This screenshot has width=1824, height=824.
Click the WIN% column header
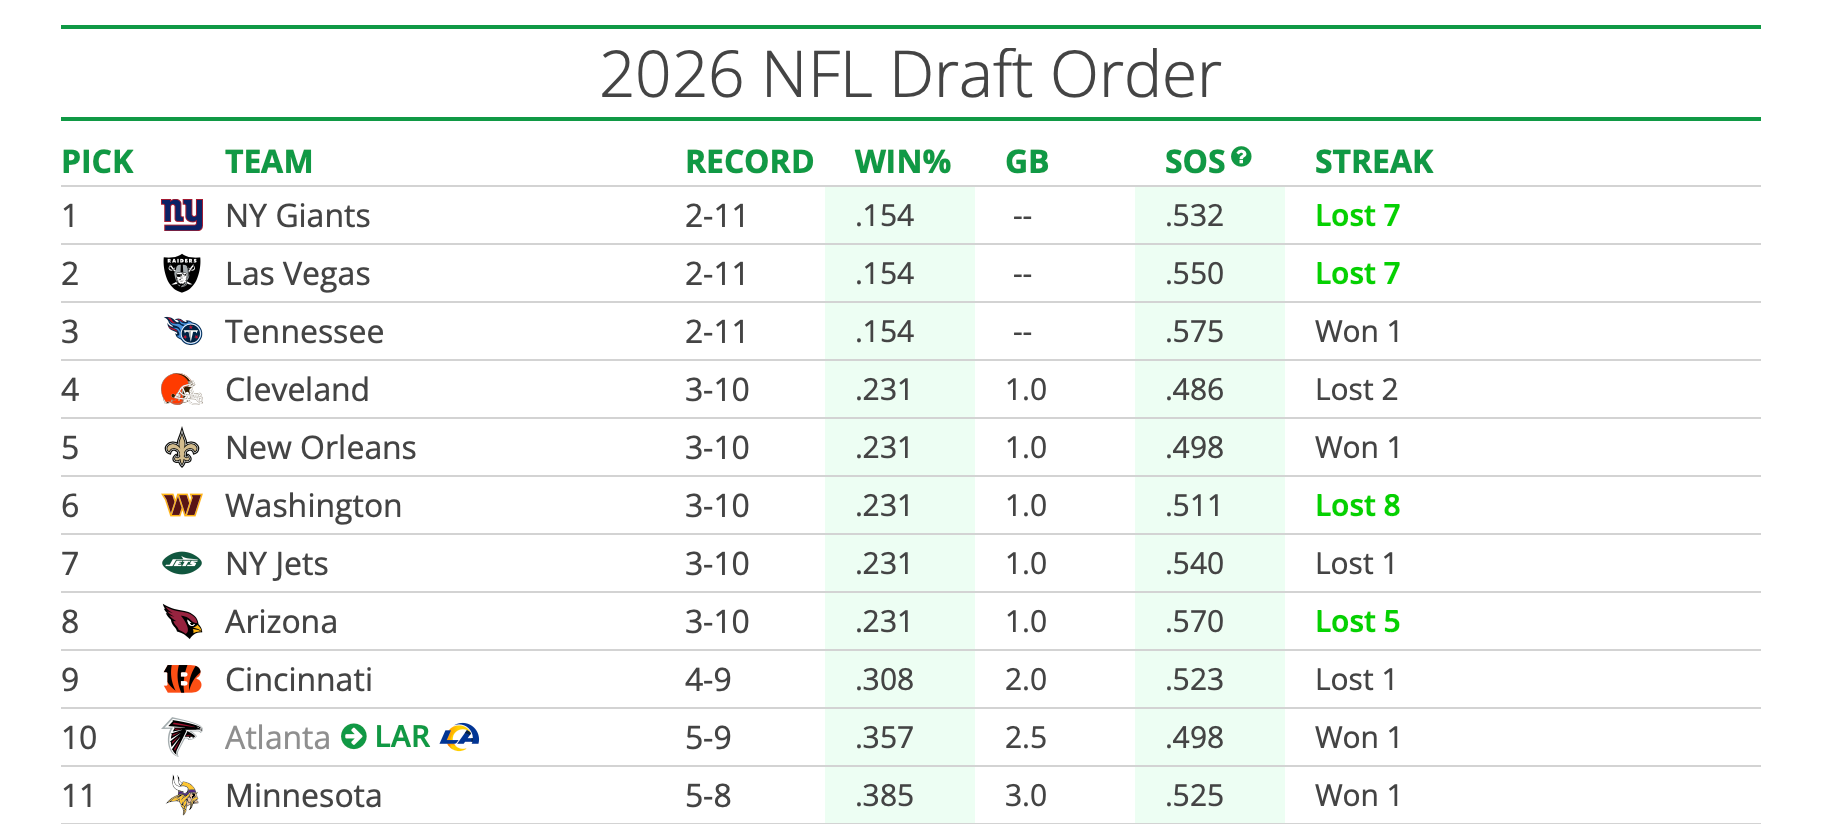click(902, 162)
